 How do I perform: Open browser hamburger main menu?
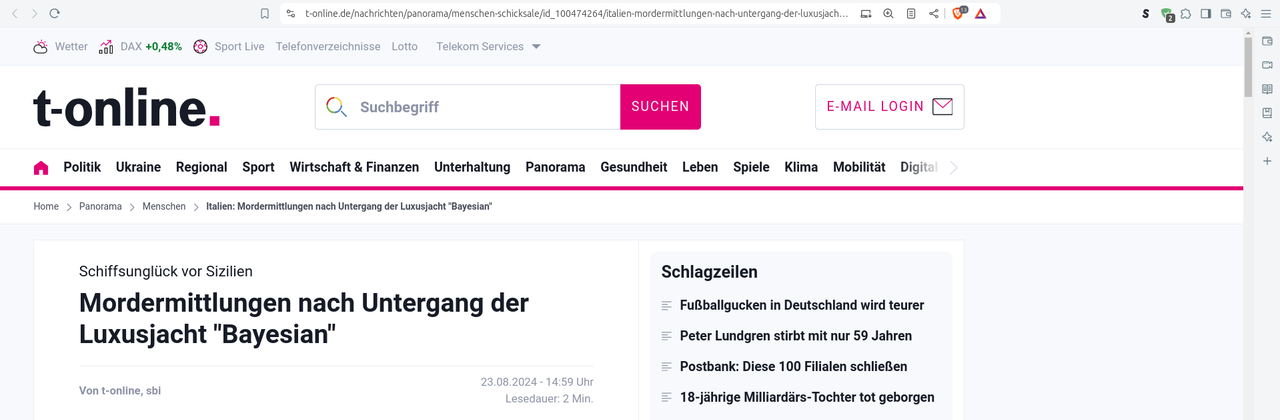[x=1266, y=13]
